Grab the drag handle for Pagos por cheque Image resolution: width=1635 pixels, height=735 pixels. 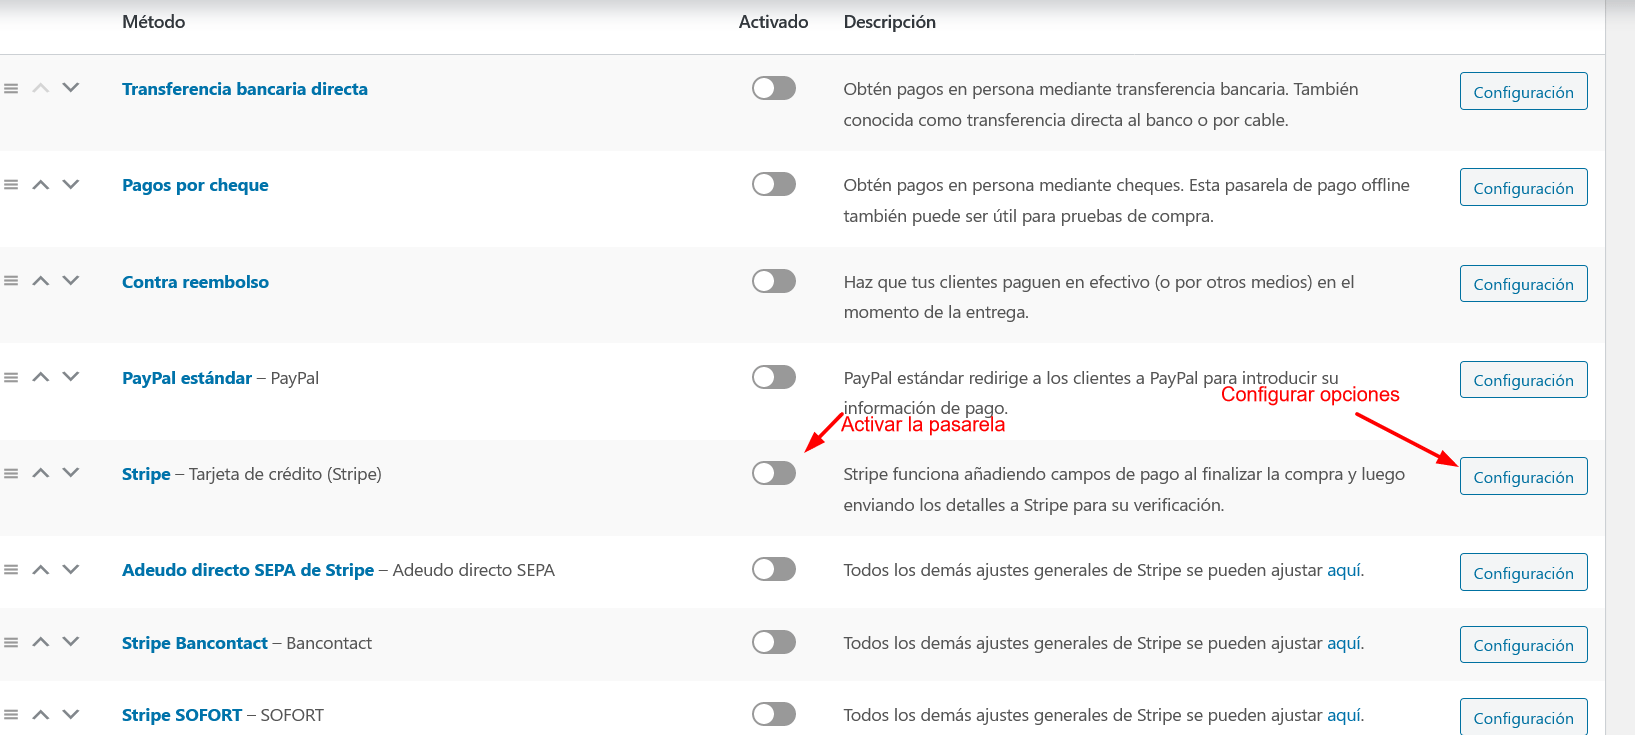11,184
